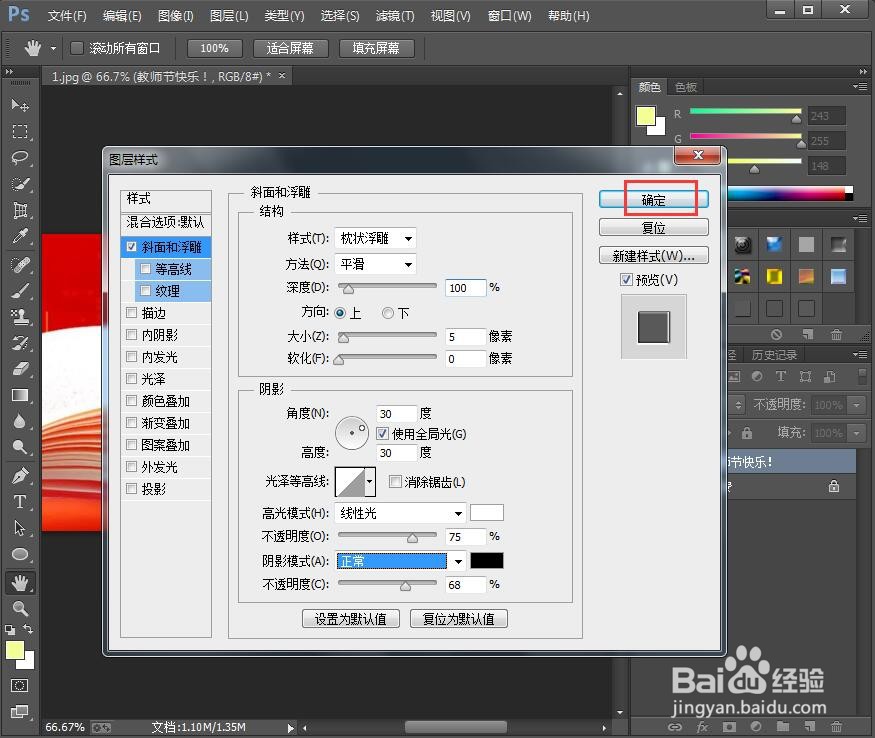Viewport: 875px width, 738px height.
Task: Open 阴影模式 dropdown showing 正常
Action: [400, 561]
